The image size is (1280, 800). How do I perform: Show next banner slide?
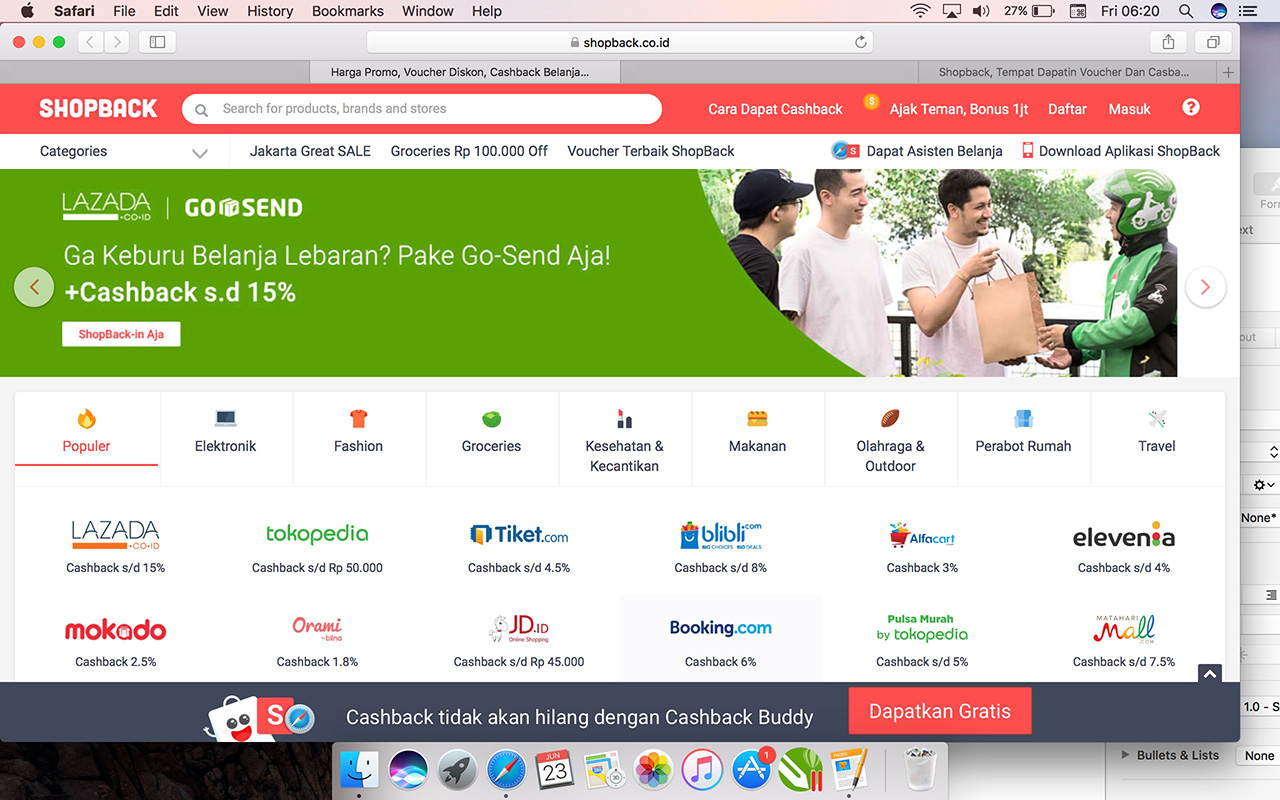click(1205, 287)
